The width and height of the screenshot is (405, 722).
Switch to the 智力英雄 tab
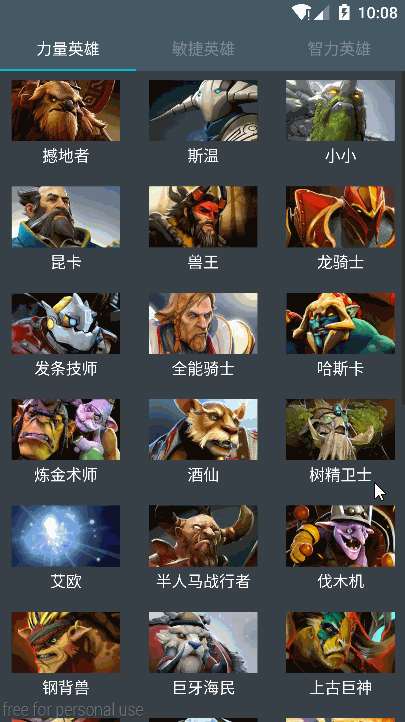pyautogui.click(x=339, y=49)
